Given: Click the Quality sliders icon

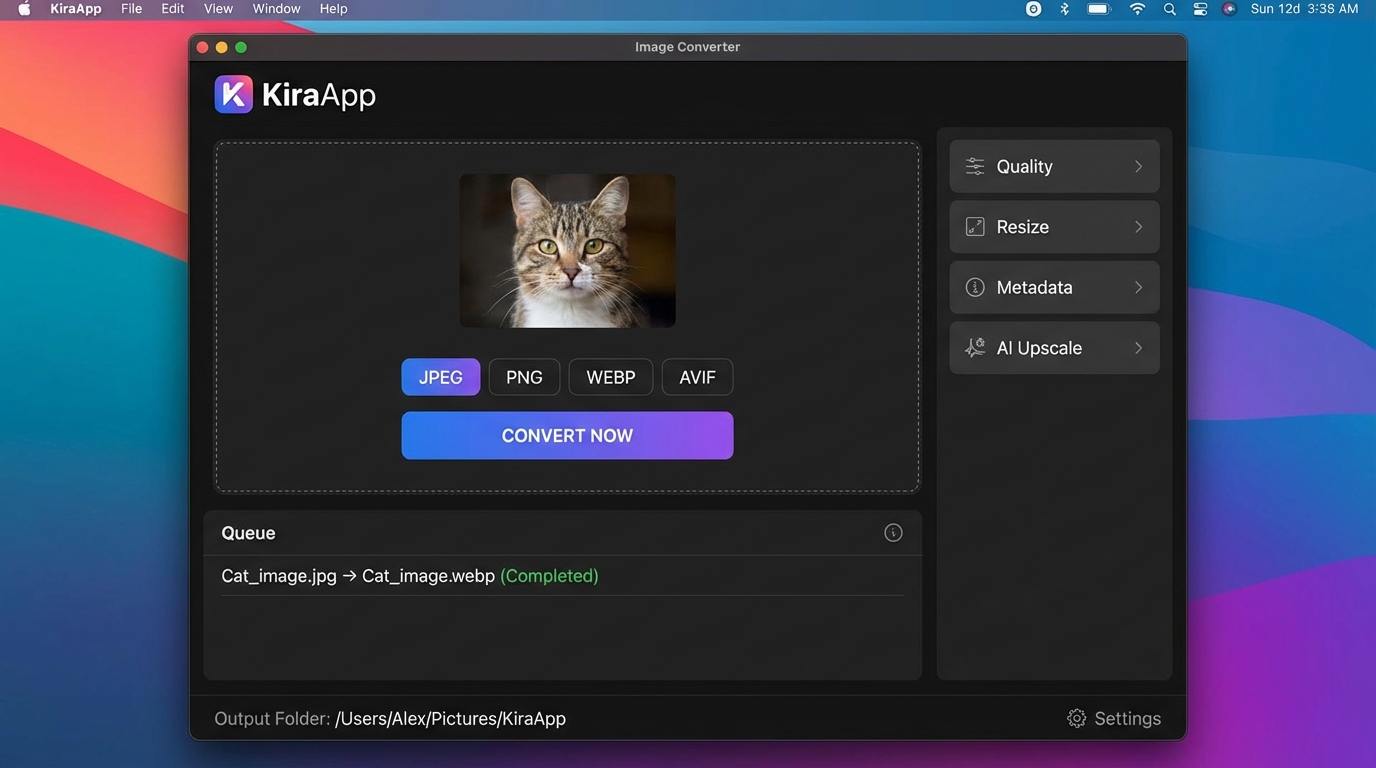Looking at the screenshot, I should pyautogui.click(x=974, y=167).
